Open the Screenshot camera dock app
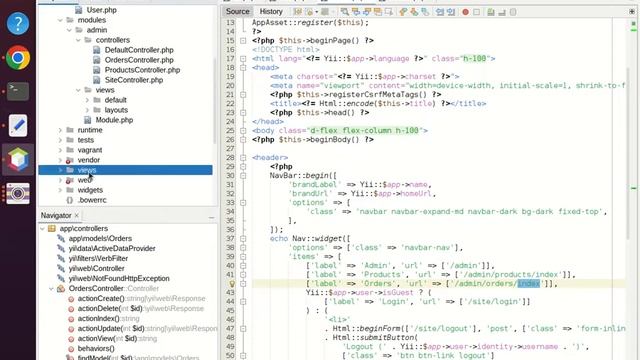Screen dimensions: 640x360 click(x=18, y=193)
